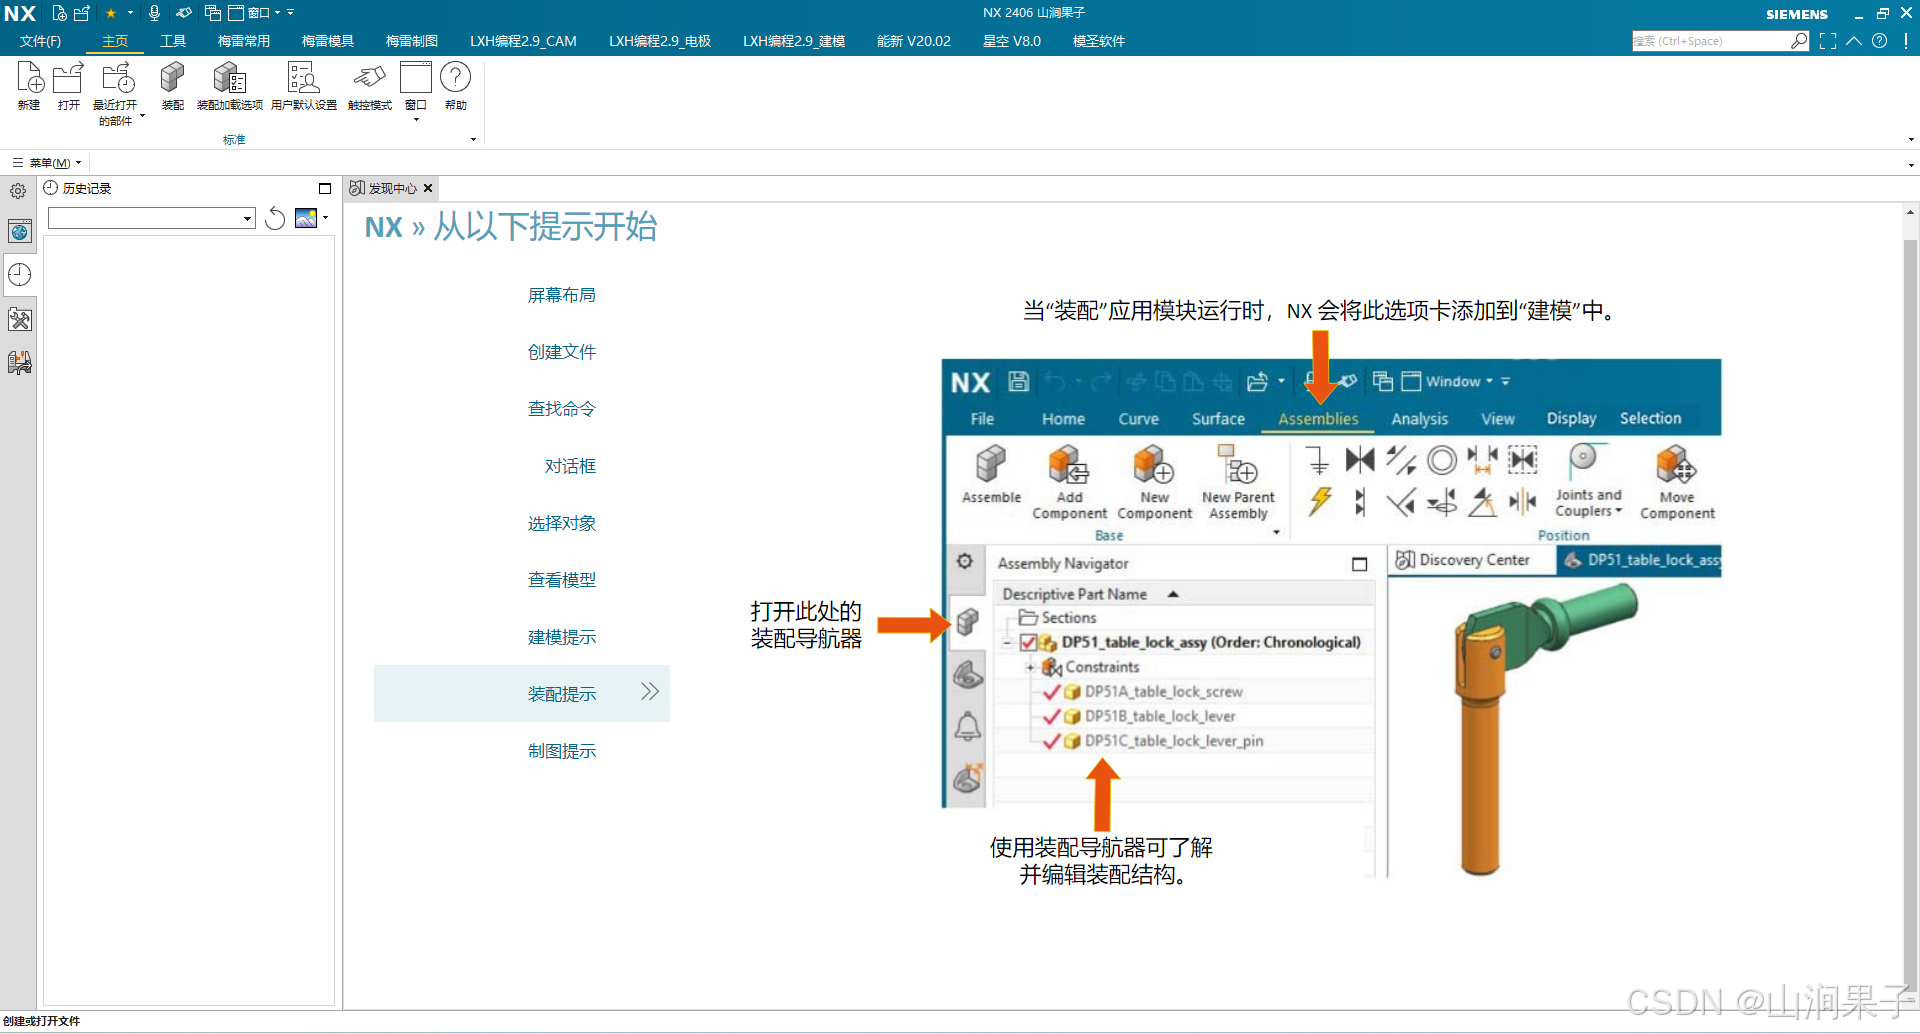
Task: Minimize the ribbon with the caret icon
Action: coord(1854,41)
